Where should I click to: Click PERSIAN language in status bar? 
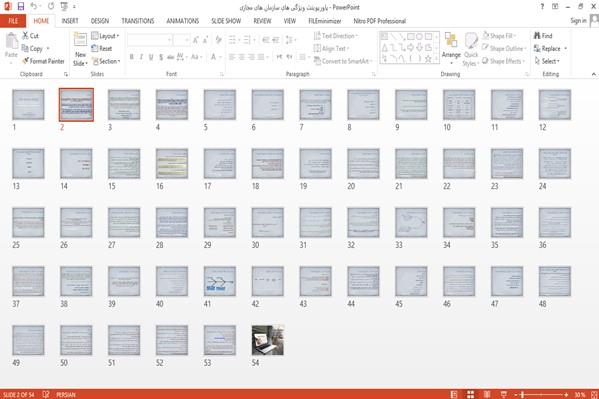(66, 395)
